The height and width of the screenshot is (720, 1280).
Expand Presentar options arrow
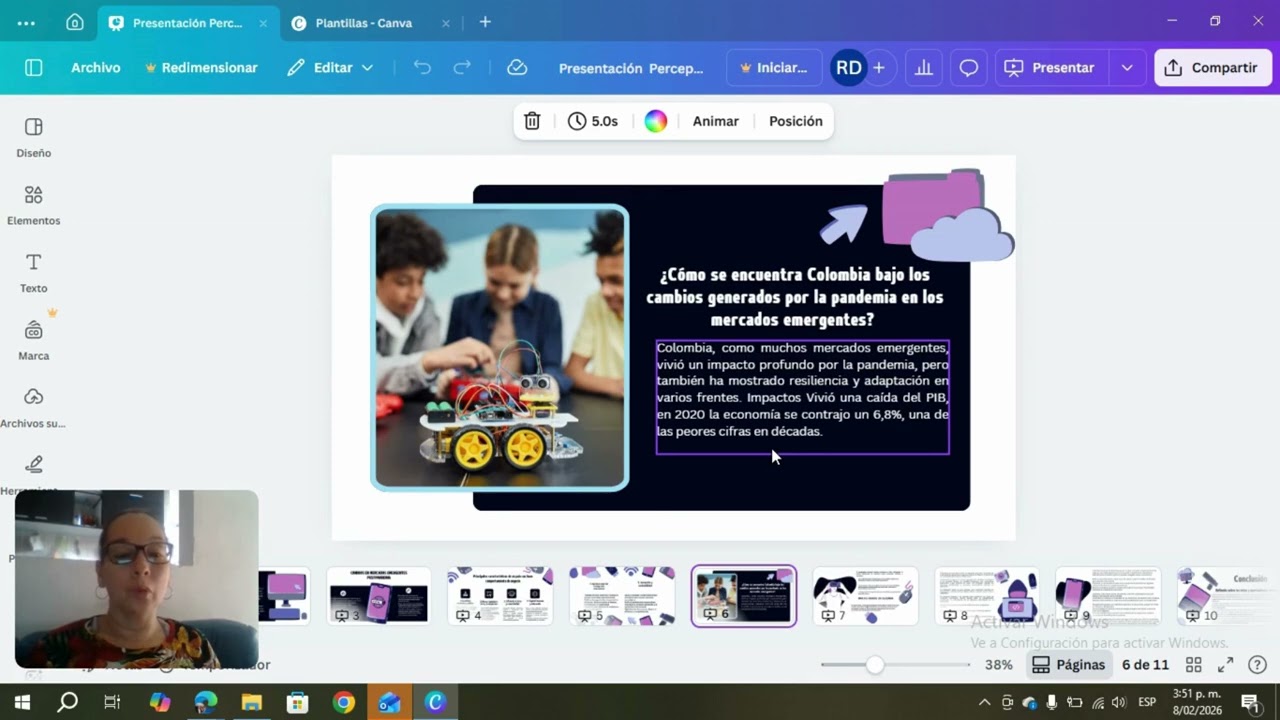1127,68
